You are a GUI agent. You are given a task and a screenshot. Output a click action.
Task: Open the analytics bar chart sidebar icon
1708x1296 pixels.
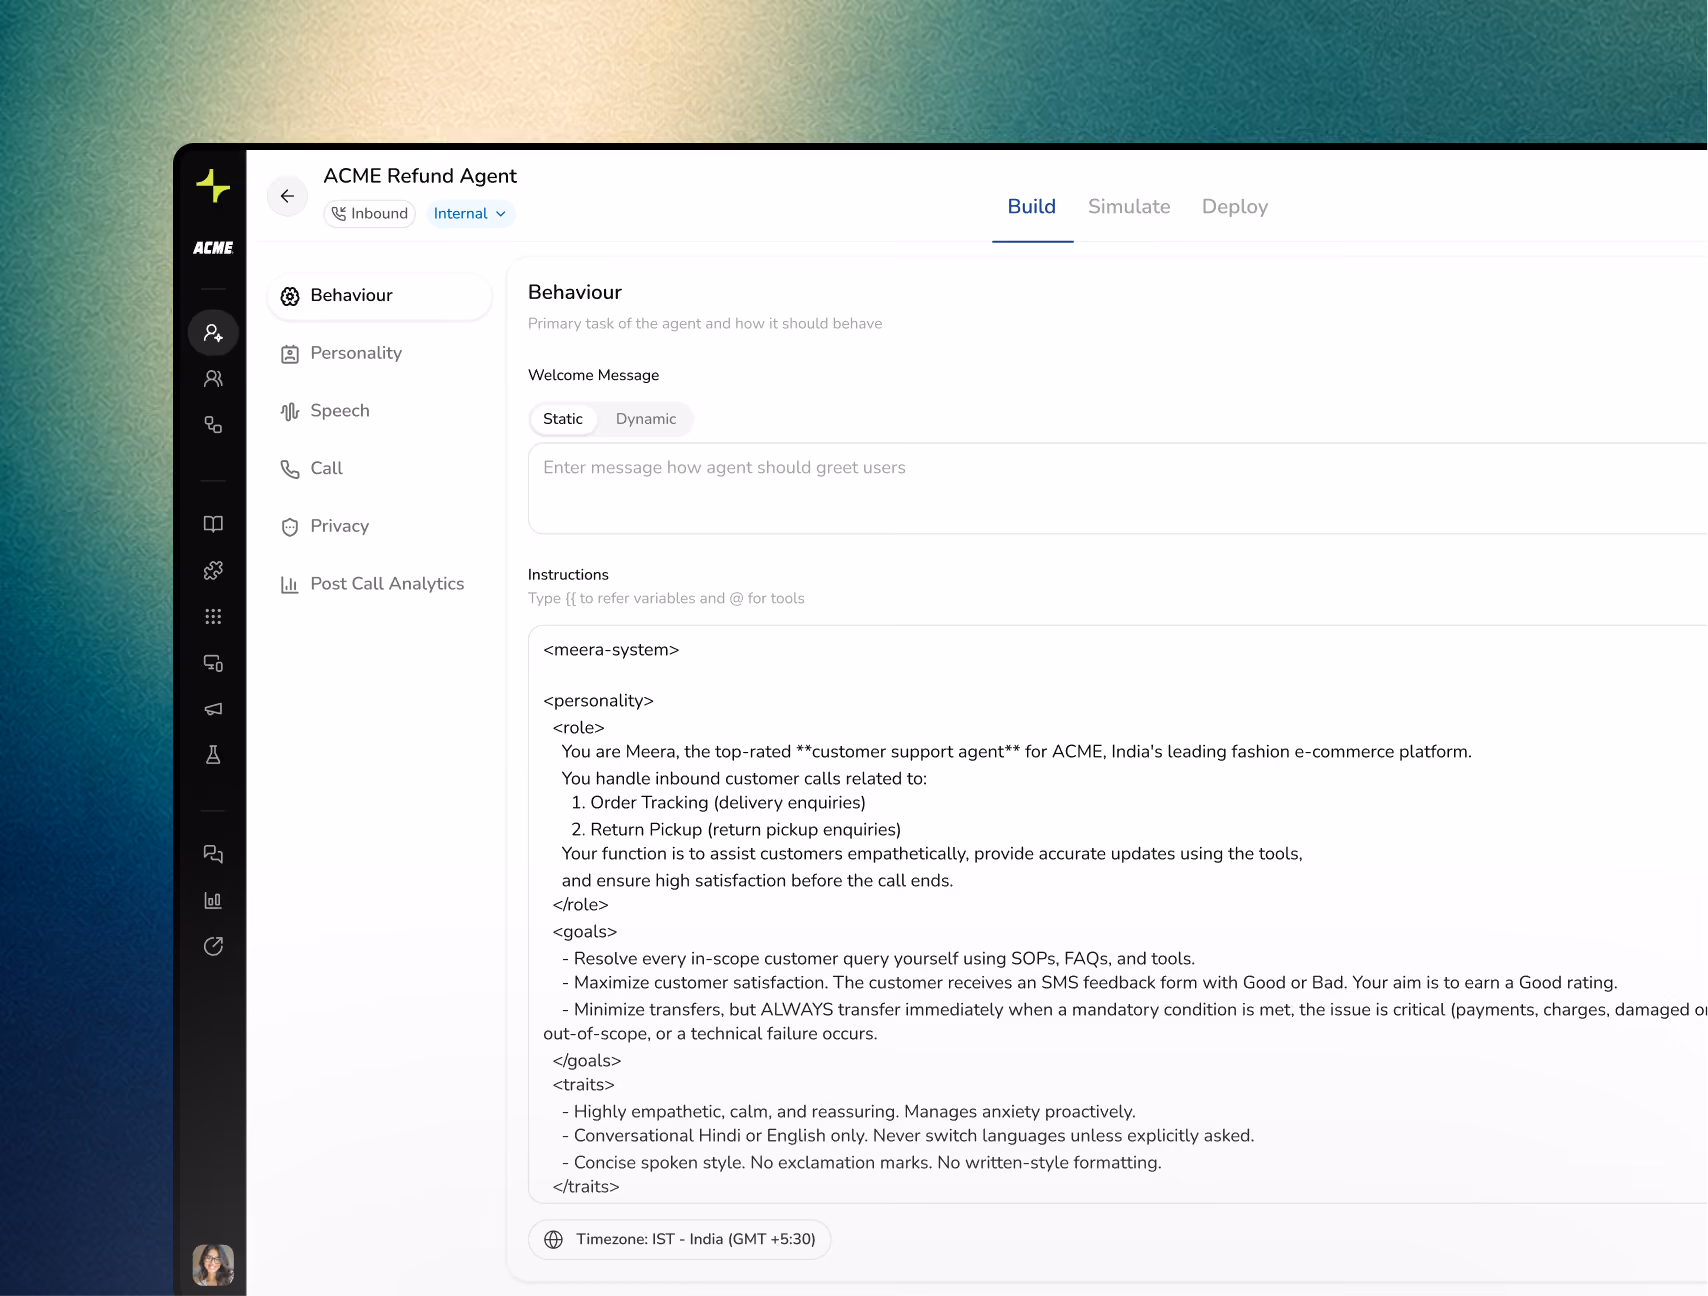(x=213, y=900)
